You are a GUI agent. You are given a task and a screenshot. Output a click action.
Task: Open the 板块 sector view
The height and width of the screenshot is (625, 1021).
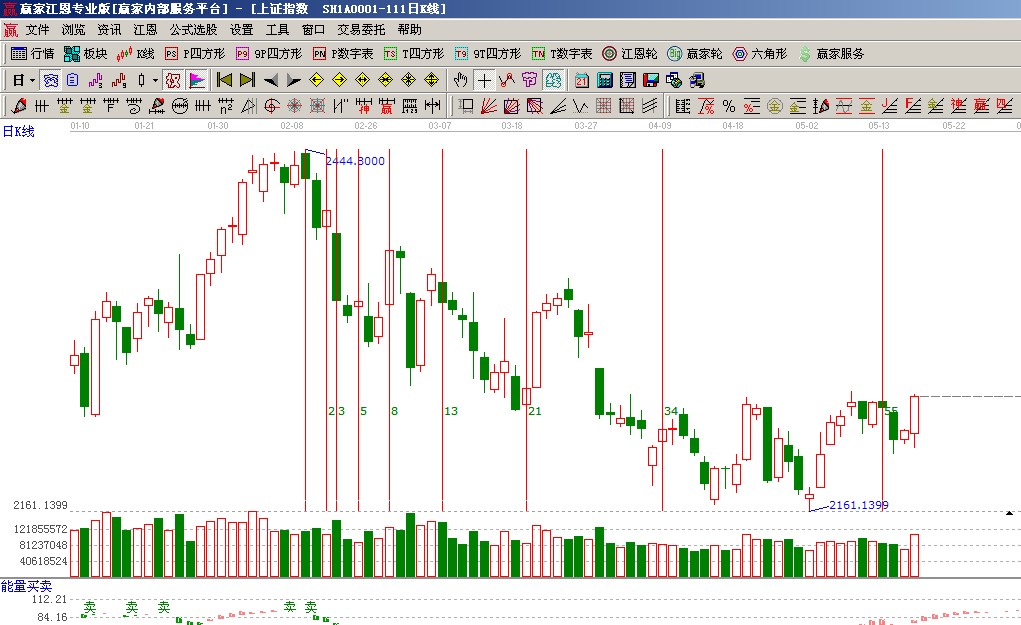[86, 54]
